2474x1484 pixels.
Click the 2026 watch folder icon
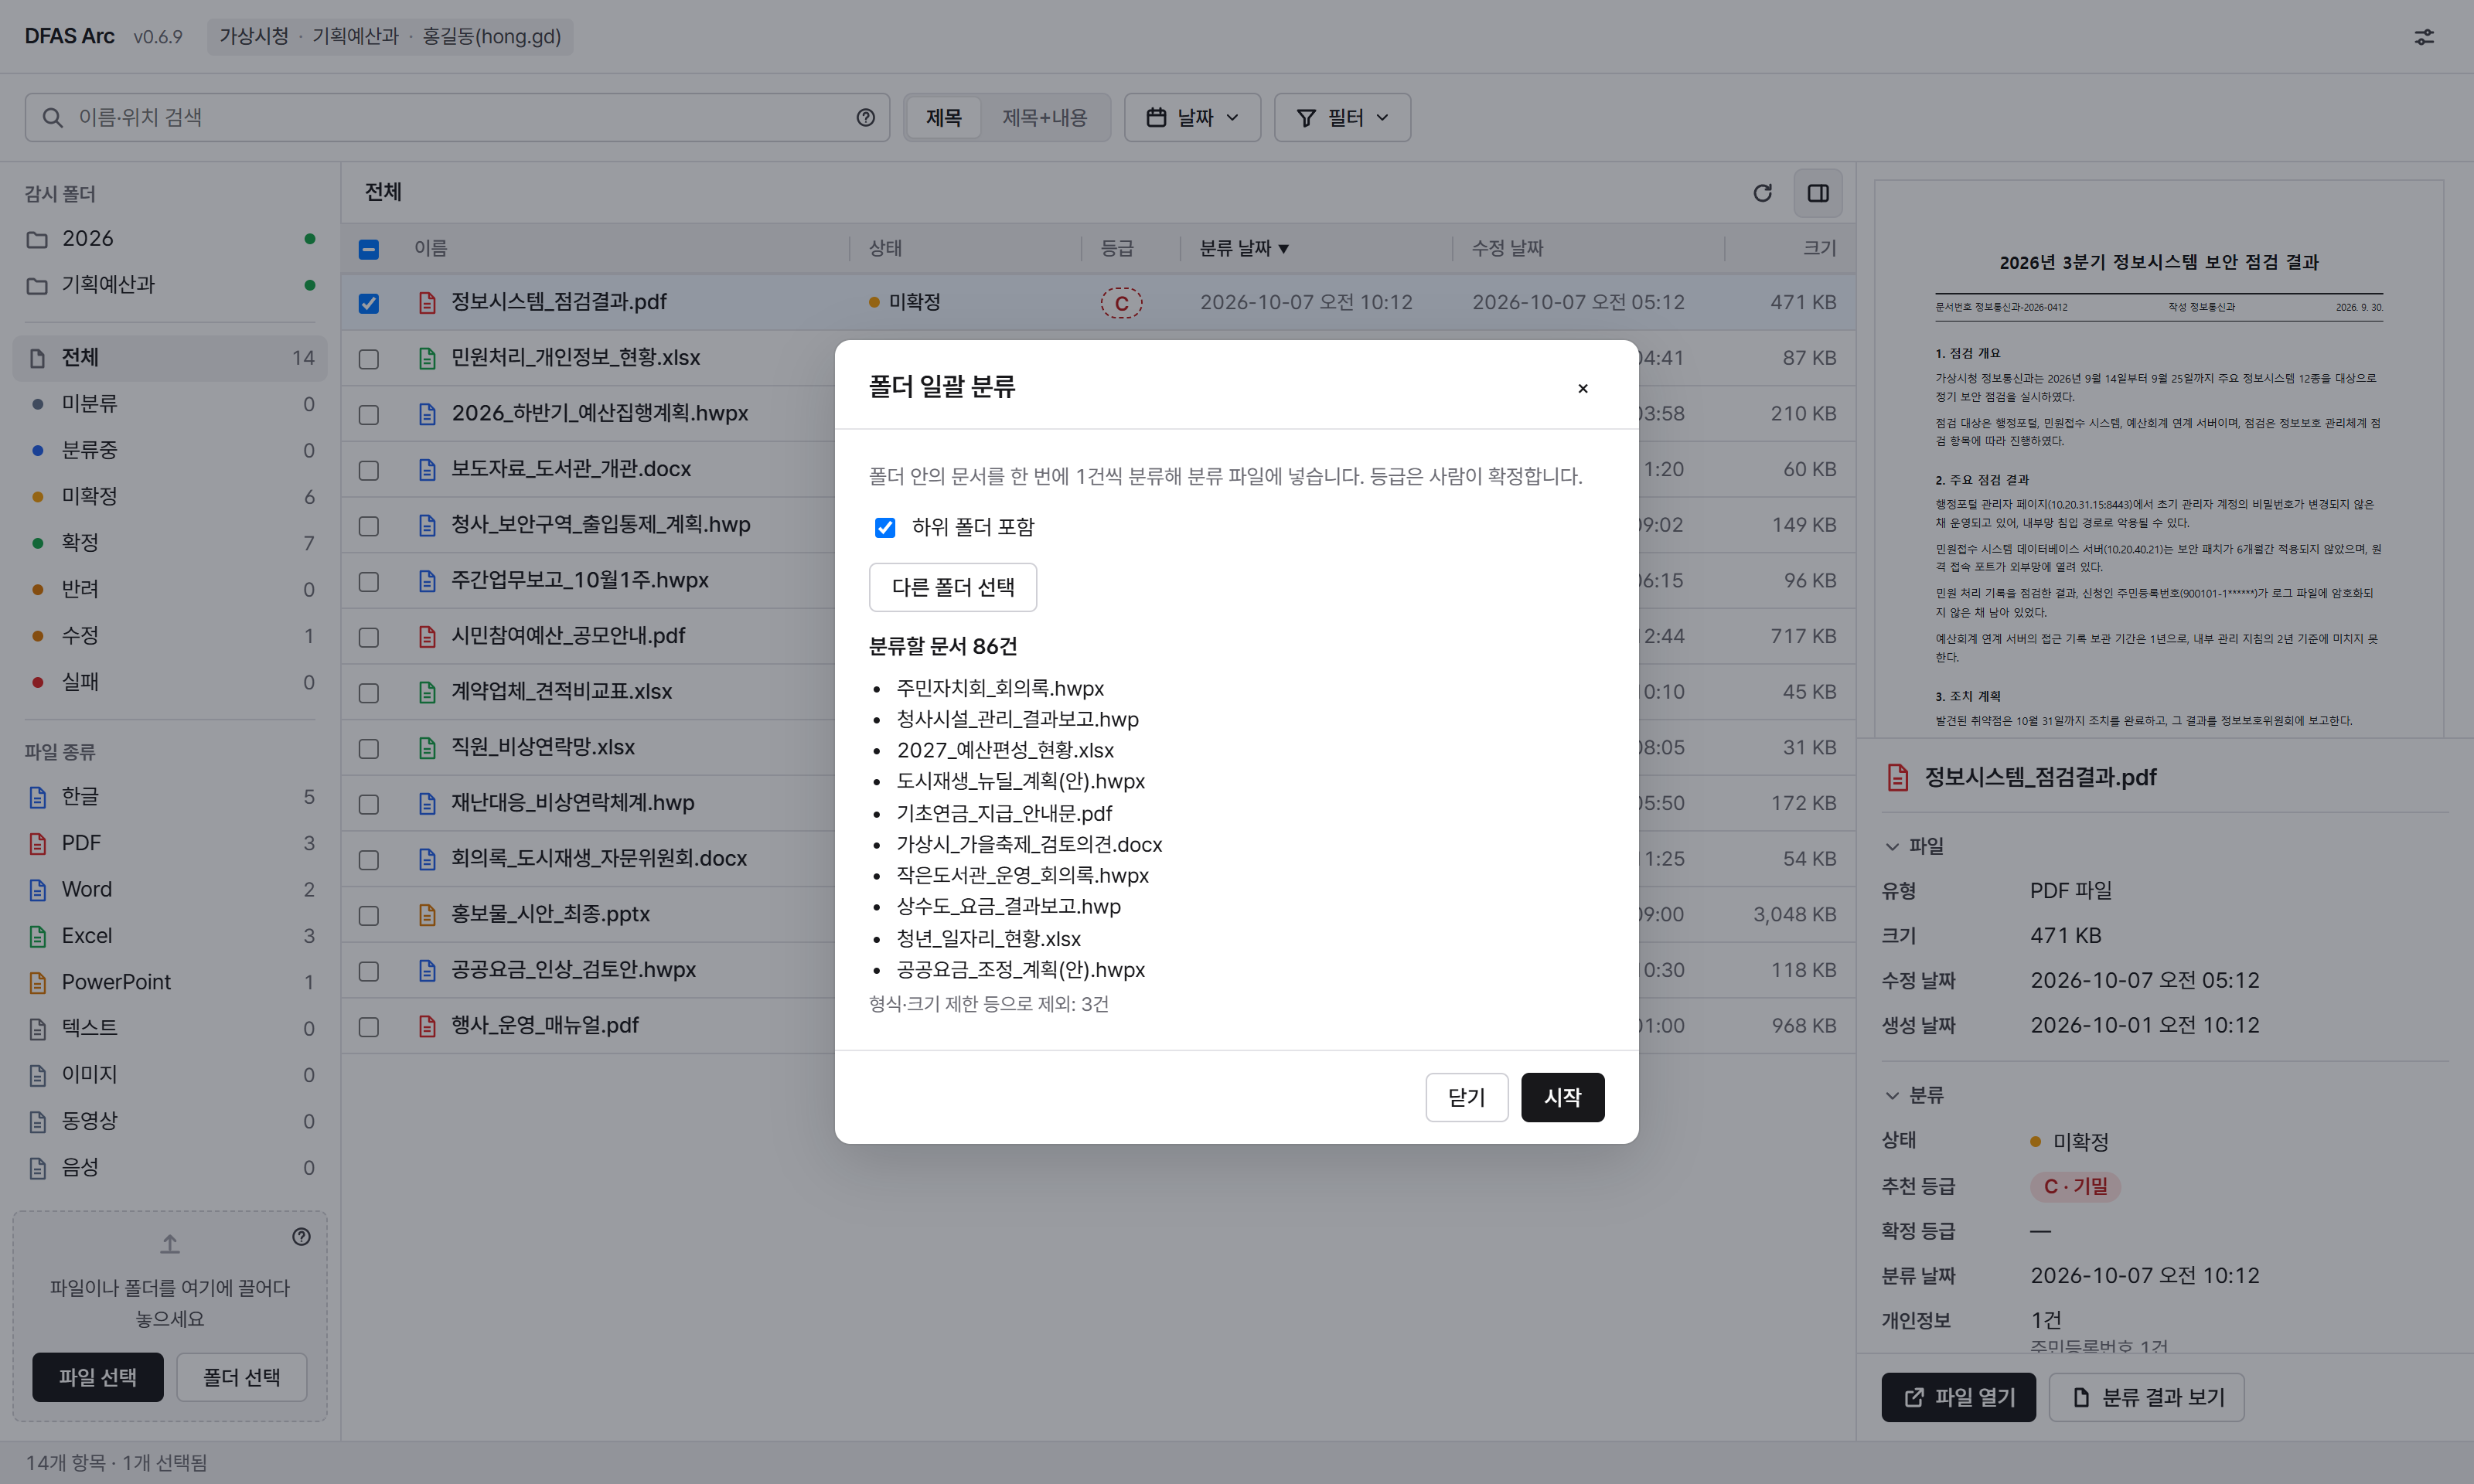click(x=37, y=239)
